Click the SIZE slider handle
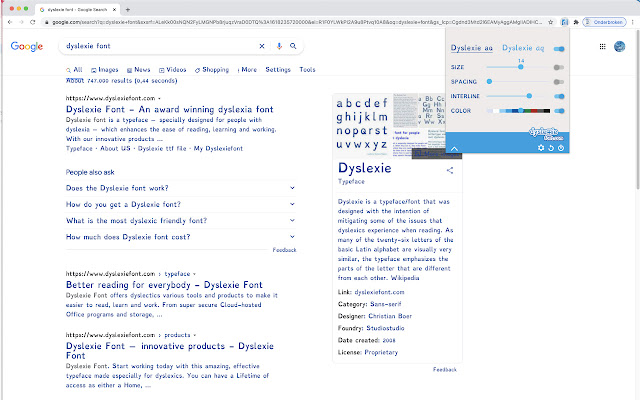The width and height of the screenshot is (640, 400). point(520,67)
